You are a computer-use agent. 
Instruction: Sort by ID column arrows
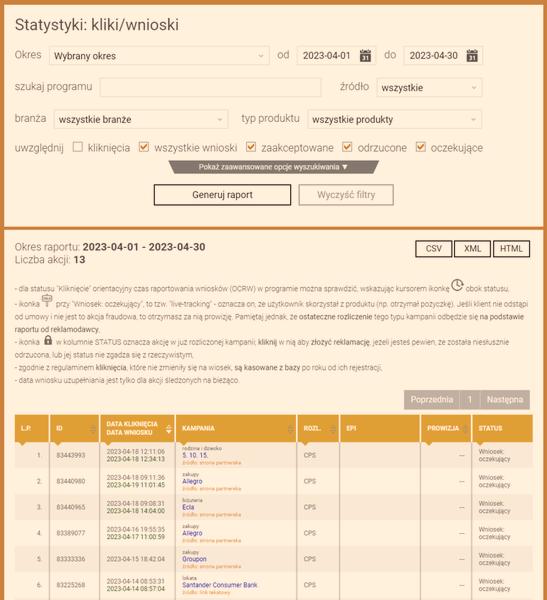point(93,429)
